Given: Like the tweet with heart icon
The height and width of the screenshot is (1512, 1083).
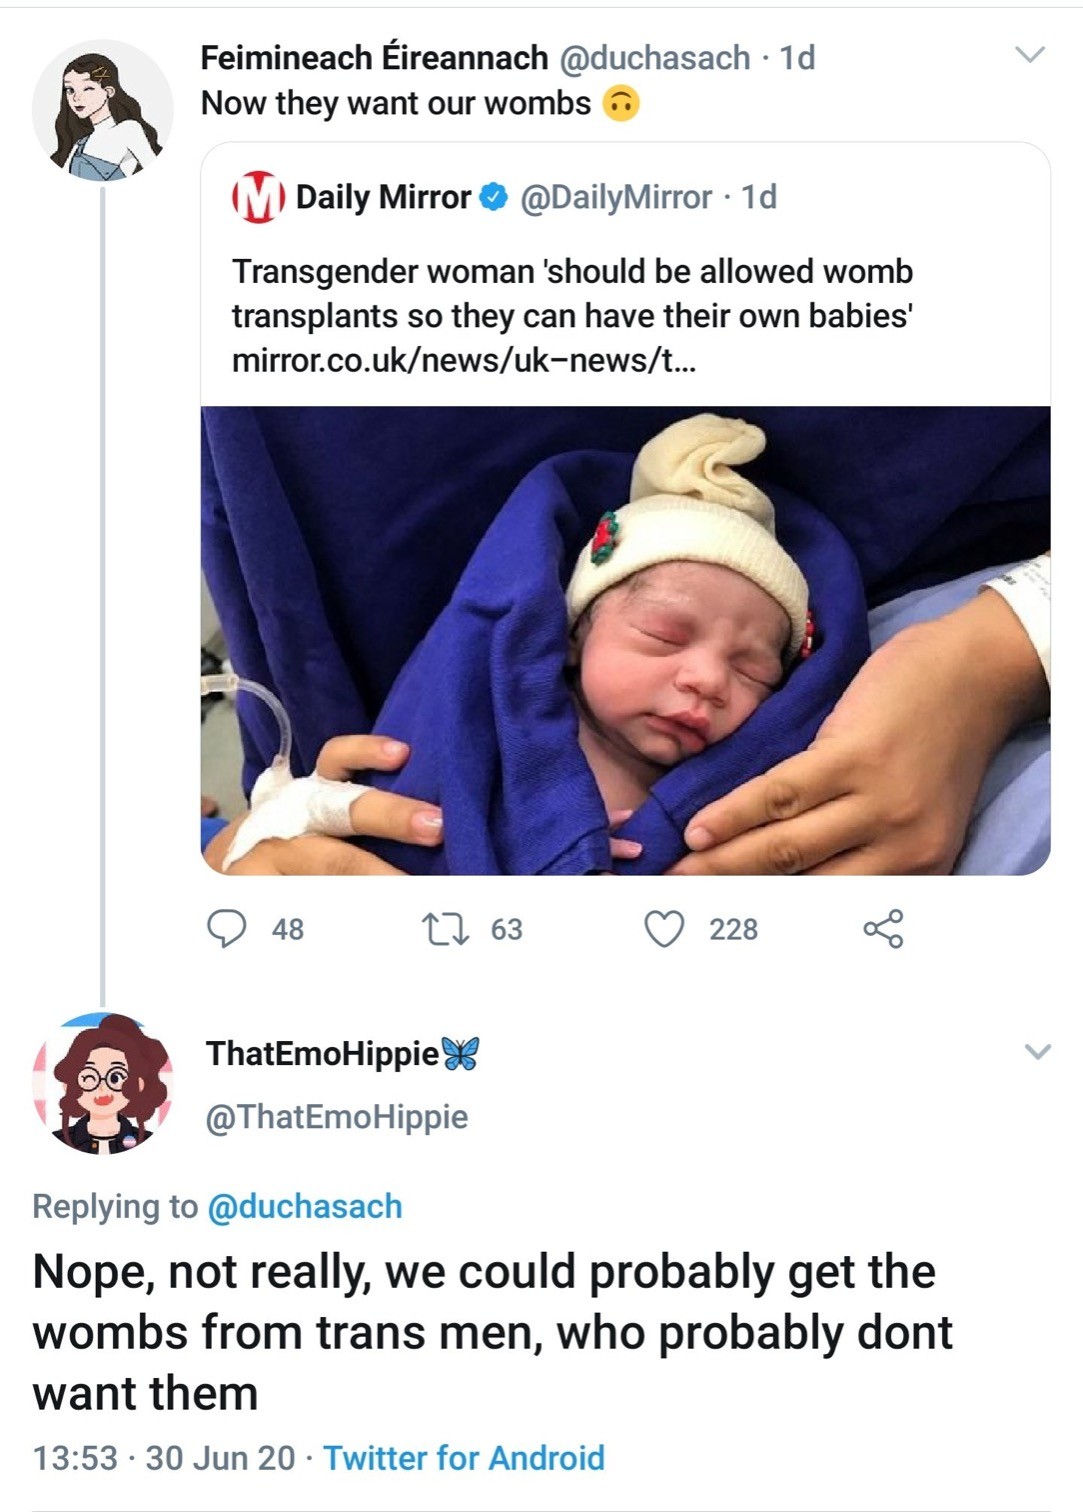Looking at the screenshot, I should click(x=664, y=928).
